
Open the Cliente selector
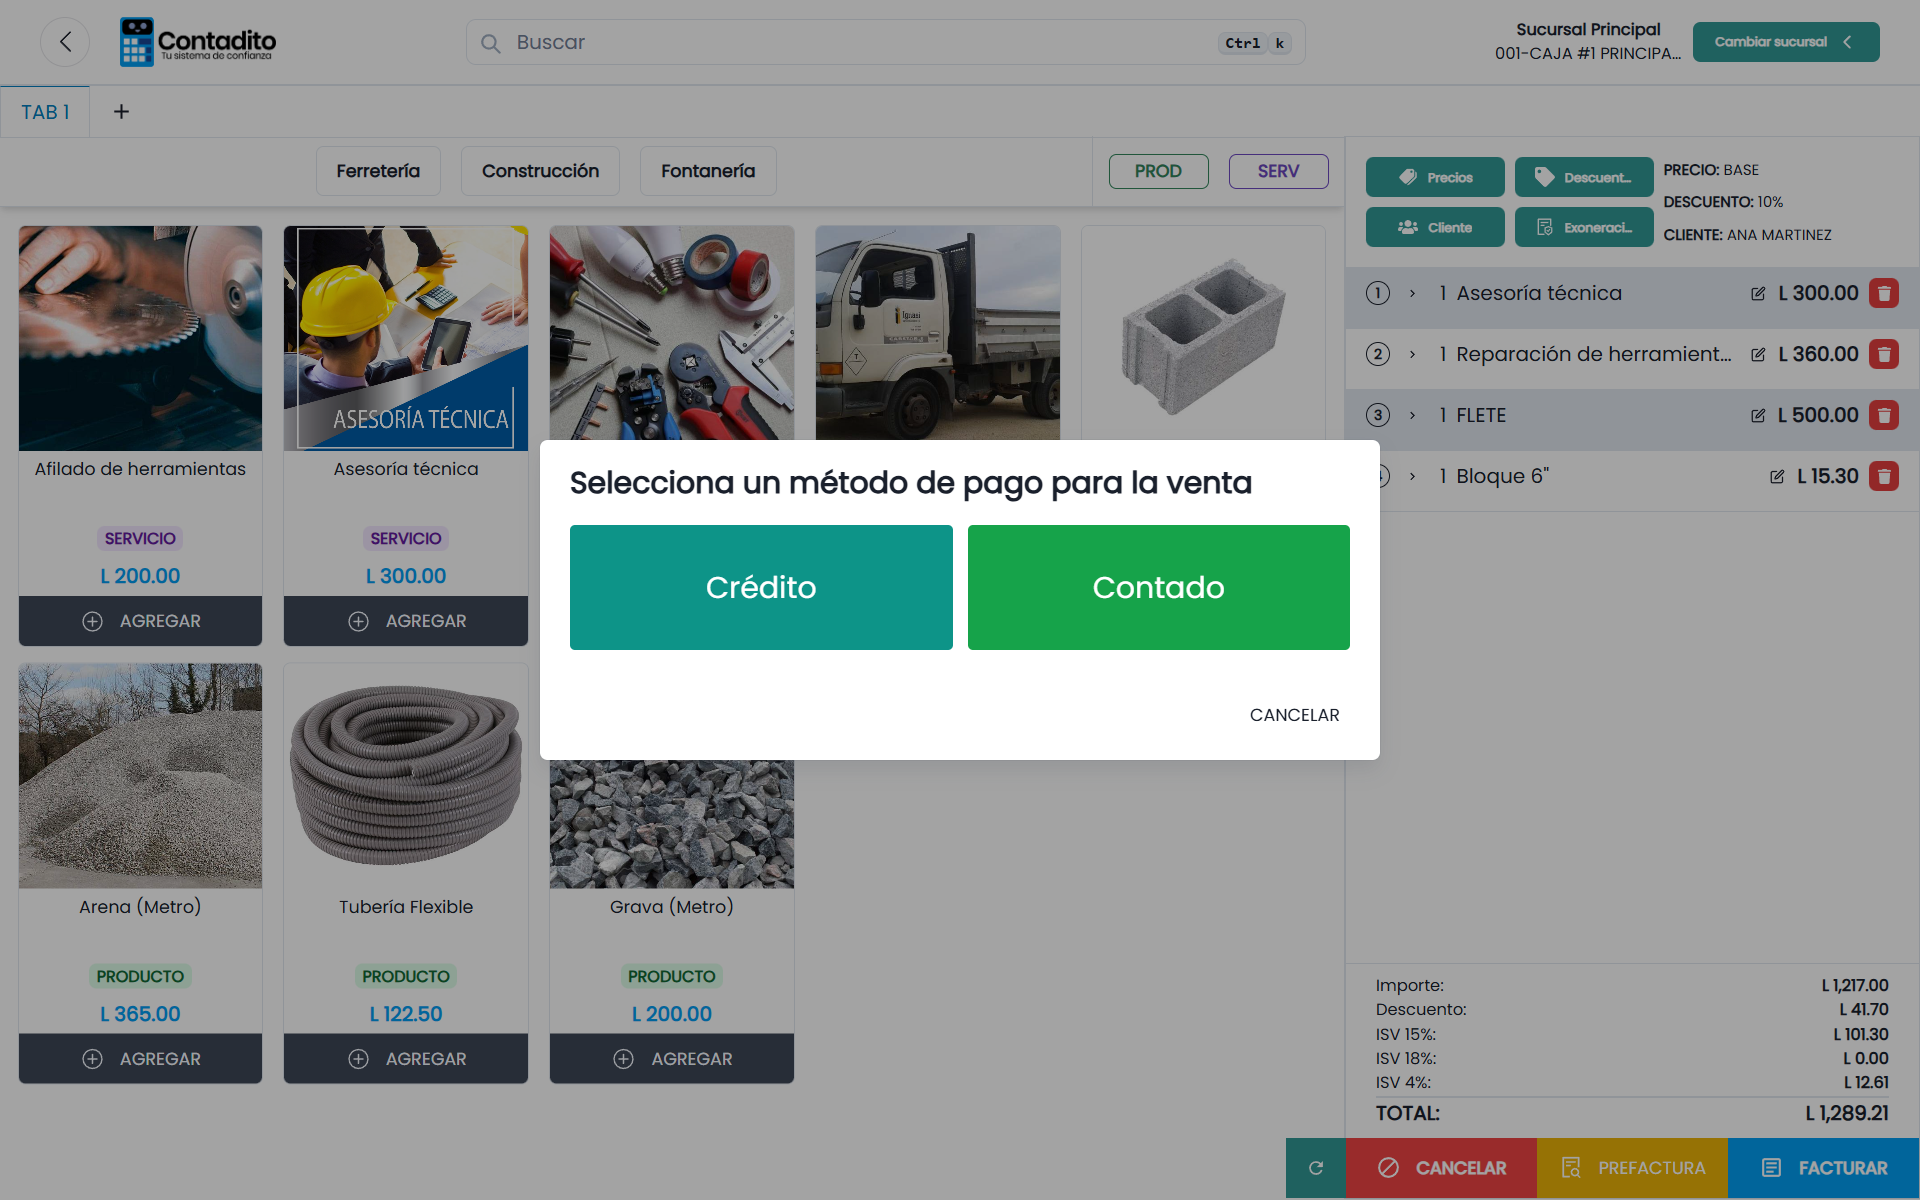[1435, 227]
